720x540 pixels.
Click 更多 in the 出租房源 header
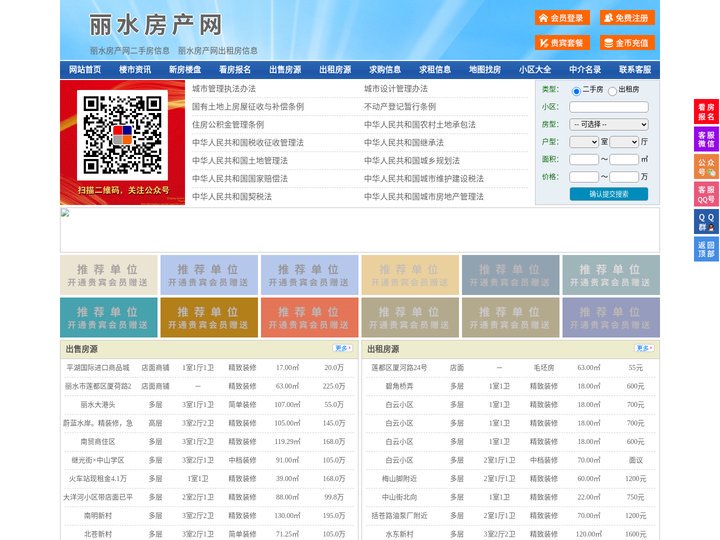pyautogui.click(x=644, y=349)
